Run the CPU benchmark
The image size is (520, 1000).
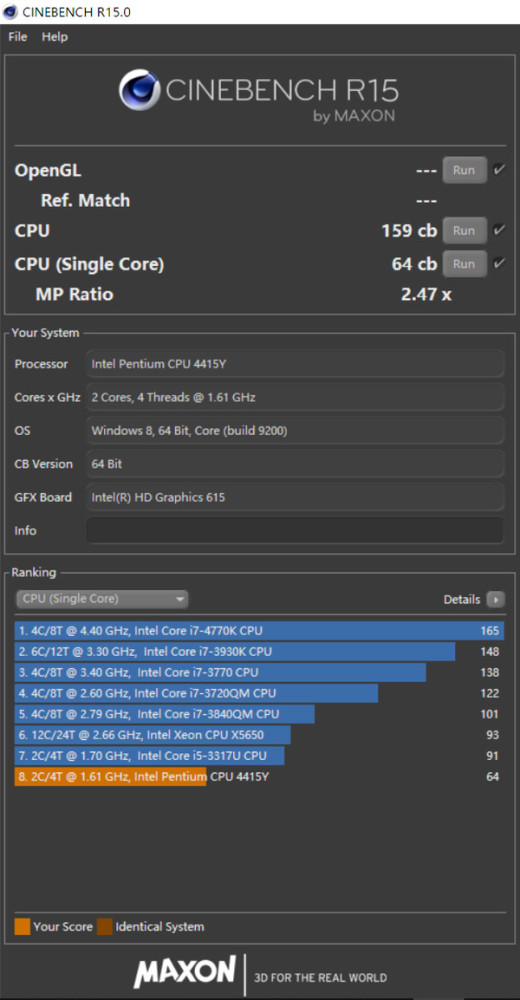[x=464, y=231]
